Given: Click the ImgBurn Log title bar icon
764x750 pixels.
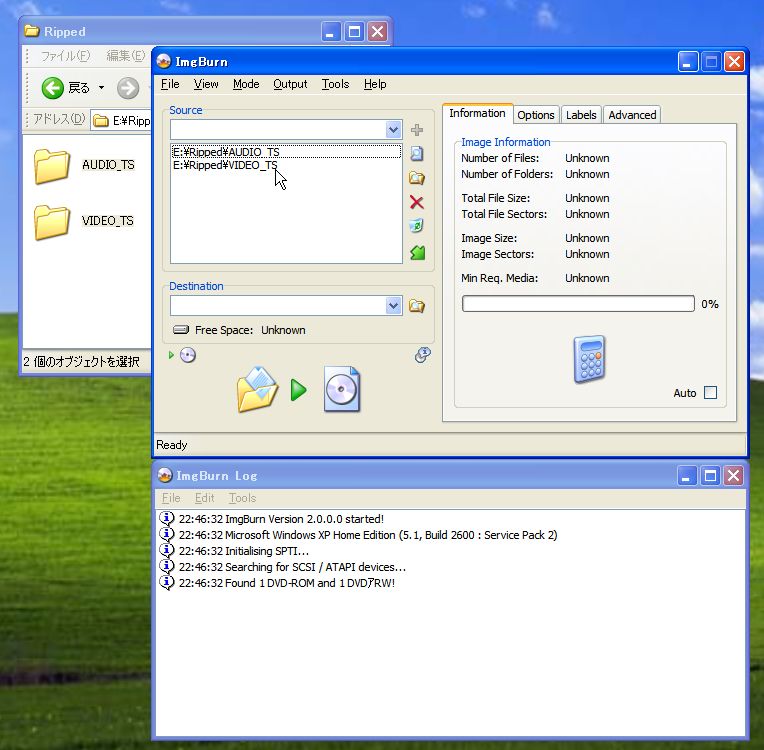Looking at the screenshot, I should pyautogui.click(x=165, y=475).
